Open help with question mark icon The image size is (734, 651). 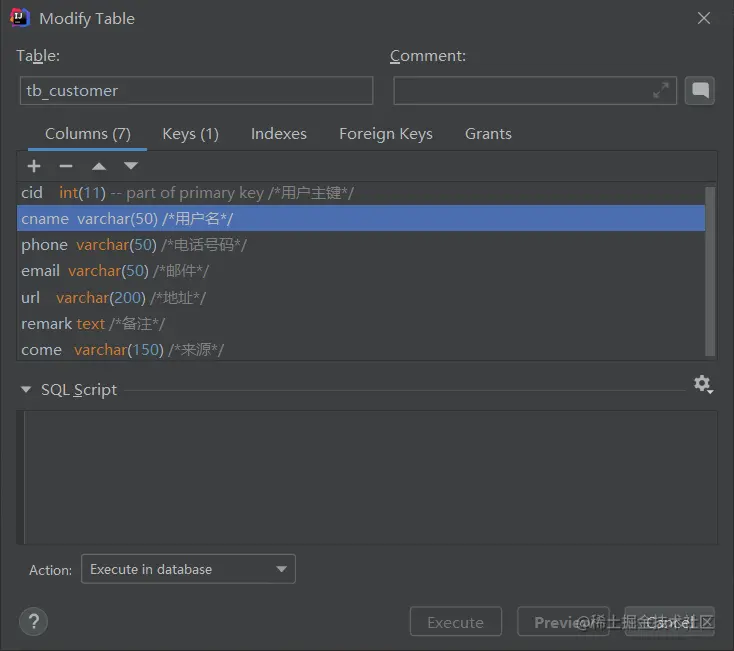(34, 621)
